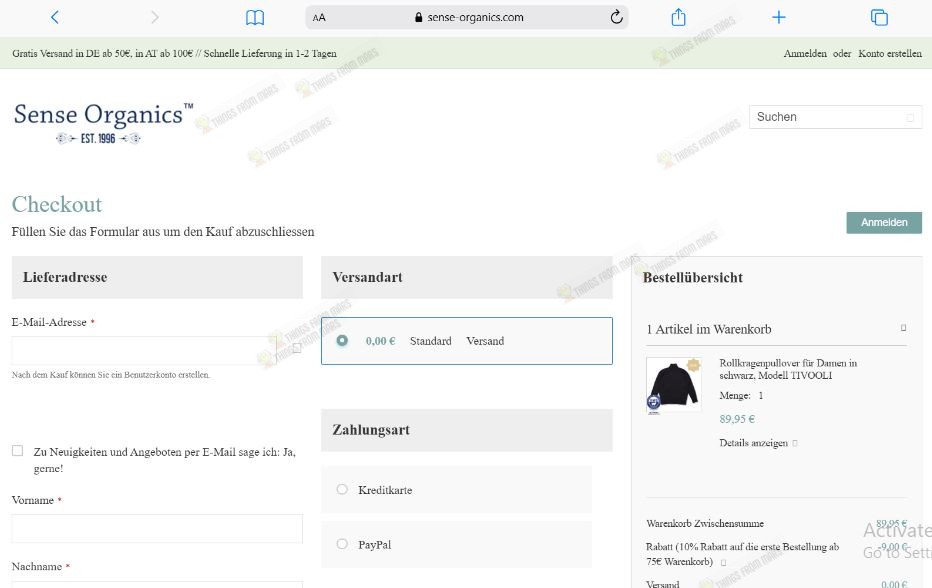Click the Rollkragenpullover TIVOOLI product name
The width and height of the screenshot is (932, 588).
(x=788, y=369)
